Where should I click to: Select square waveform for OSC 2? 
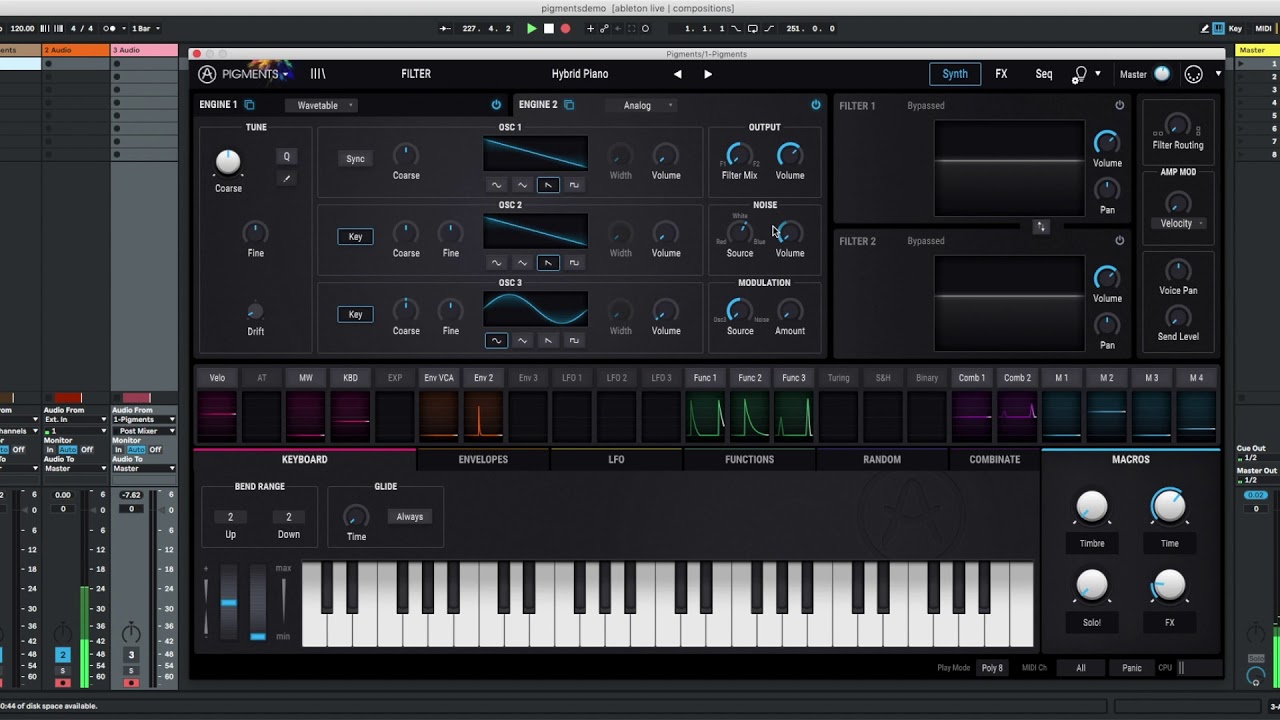click(x=574, y=263)
